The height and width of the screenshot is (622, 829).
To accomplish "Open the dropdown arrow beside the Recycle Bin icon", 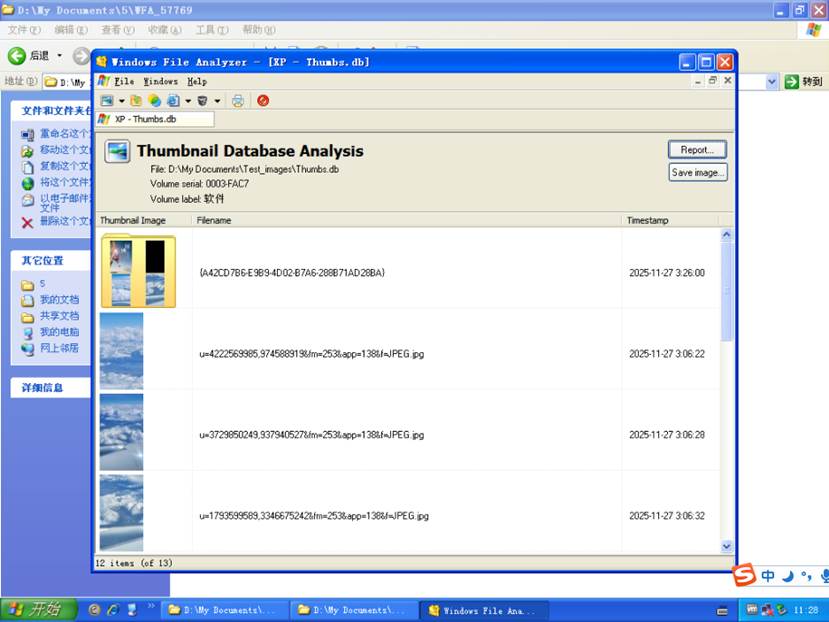I will (217, 100).
